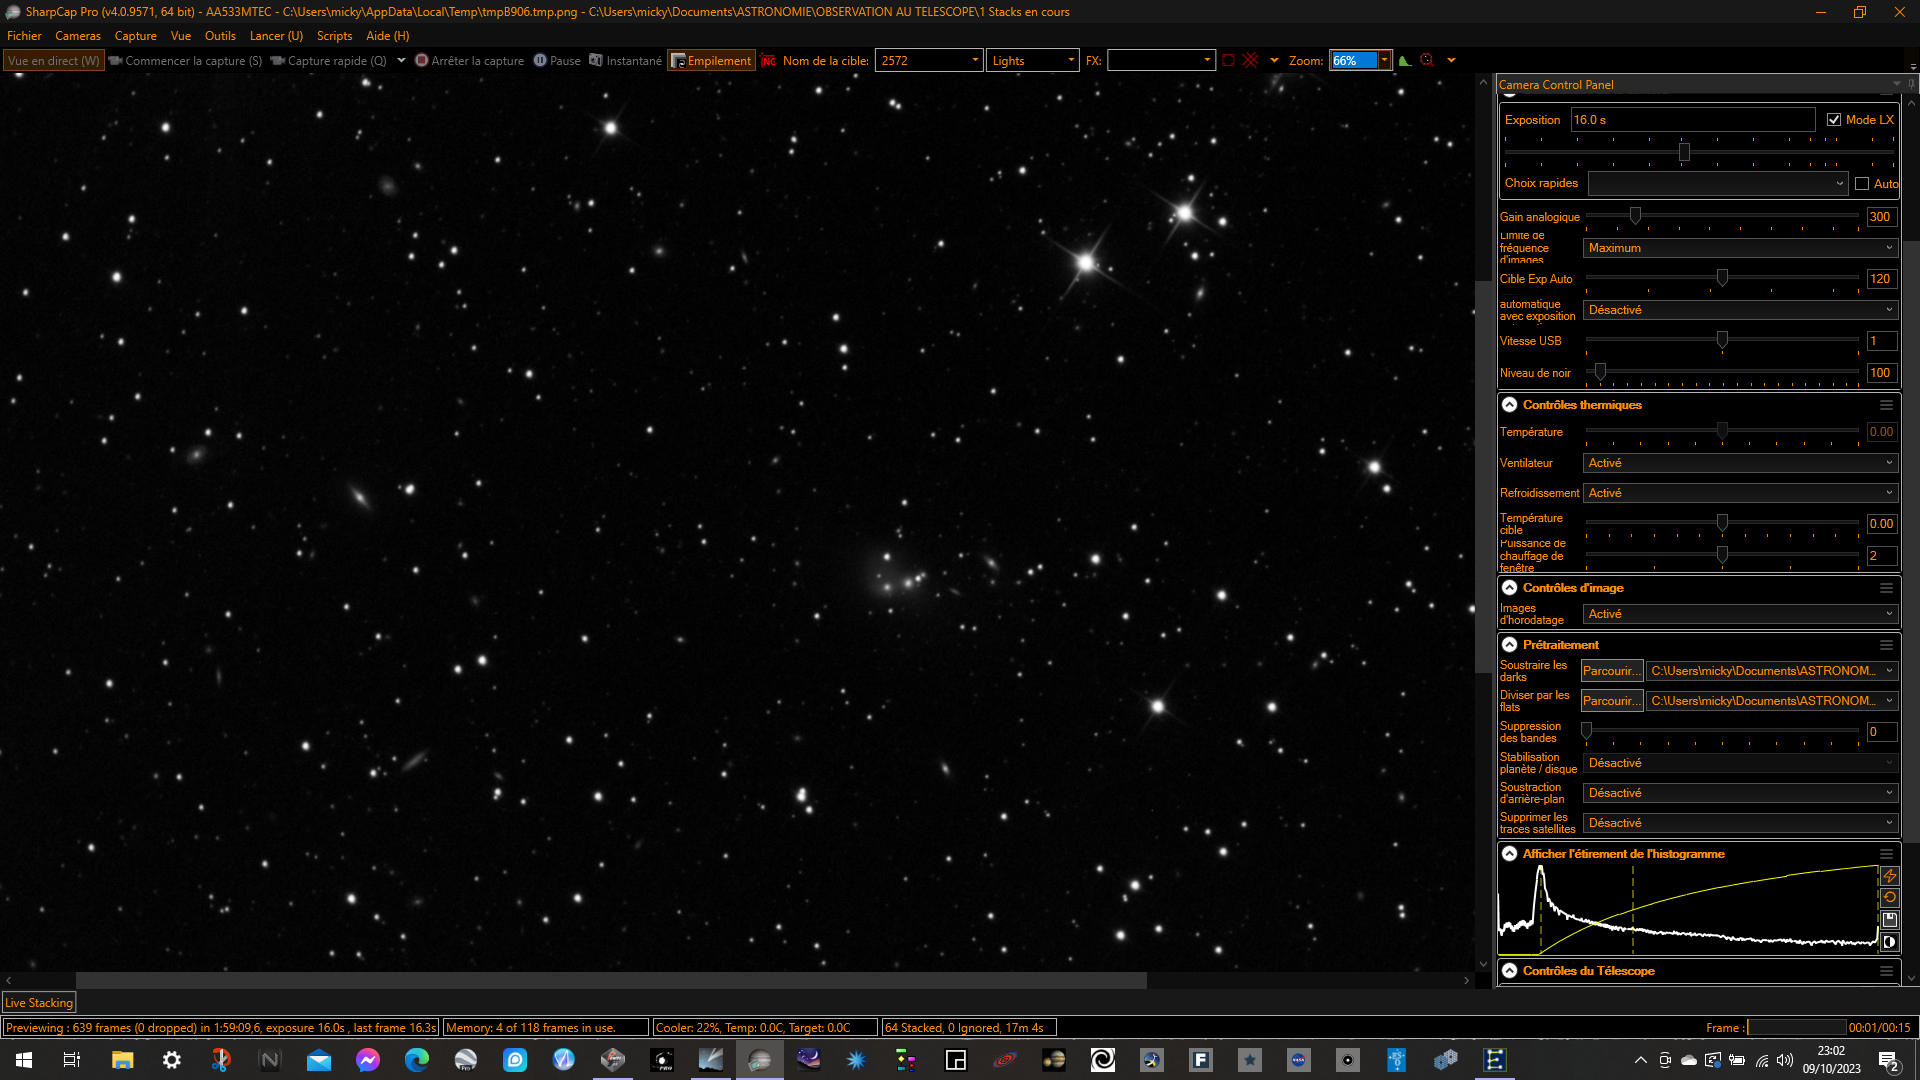Image resolution: width=1920 pixels, height=1080 pixels.
Task: Enable the Auto exposure checkbox
Action: [1862, 184]
